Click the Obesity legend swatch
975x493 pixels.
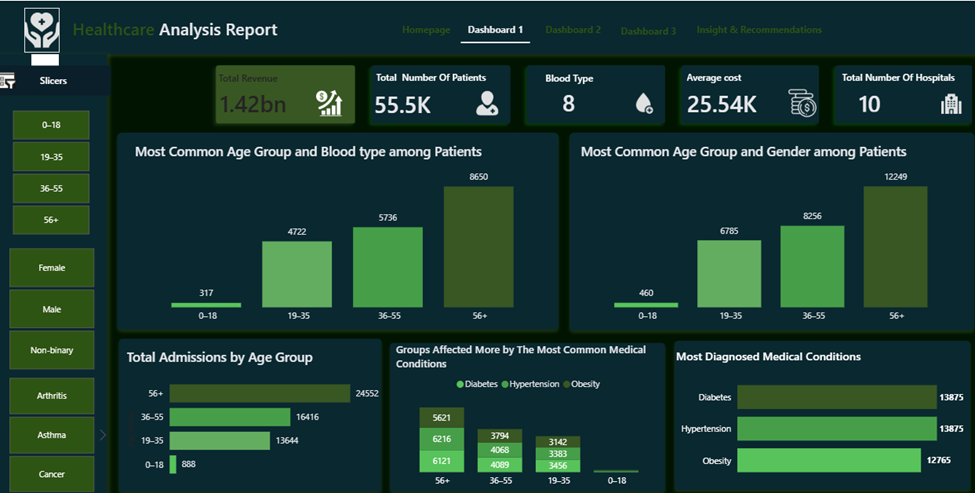pyautogui.click(x=566, y=384)
